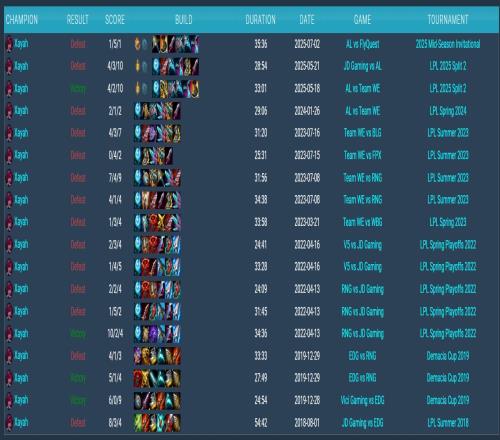The image size is (500, 440).
Task: Open the Xayah champion icon in the first row
Action: [9, 44]
